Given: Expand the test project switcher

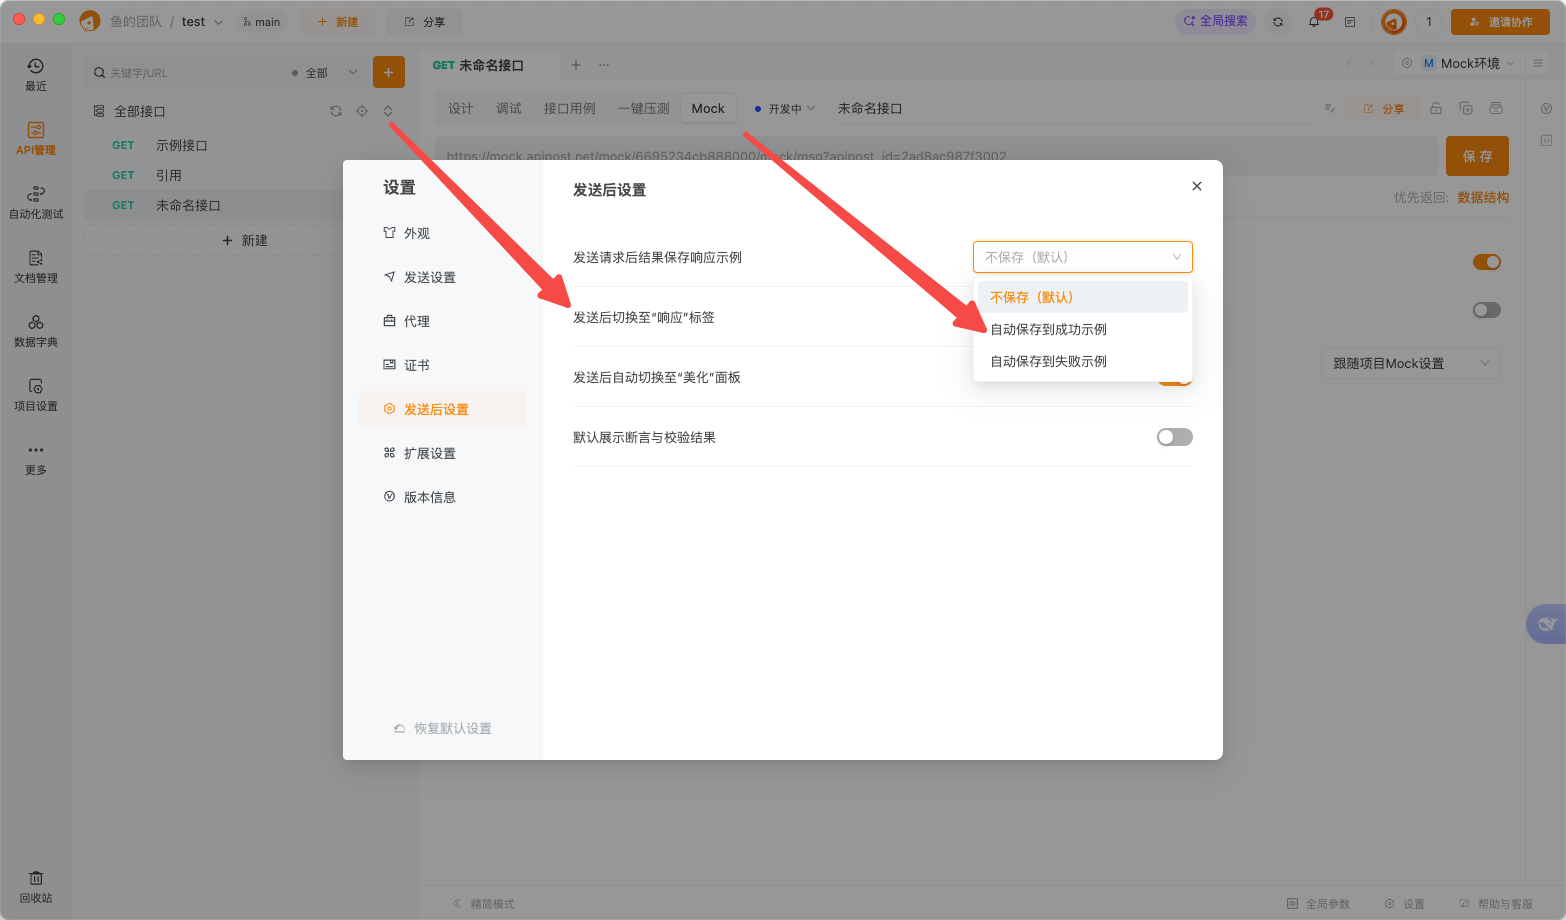Looking at the screenshot, I should pos(202,21).
